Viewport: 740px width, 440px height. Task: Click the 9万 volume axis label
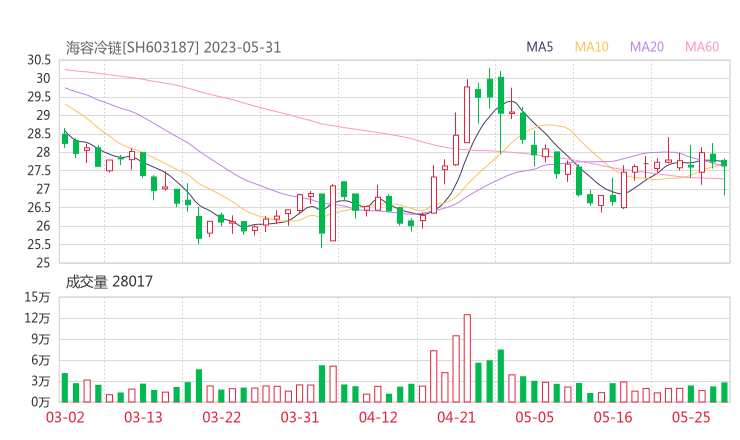pos(41,339)
